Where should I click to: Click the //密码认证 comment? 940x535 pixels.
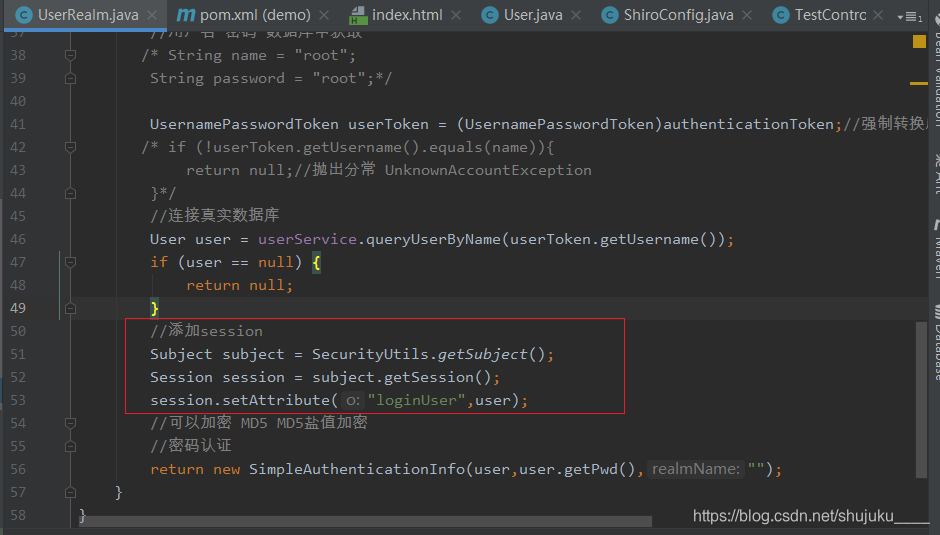point(191,446)
